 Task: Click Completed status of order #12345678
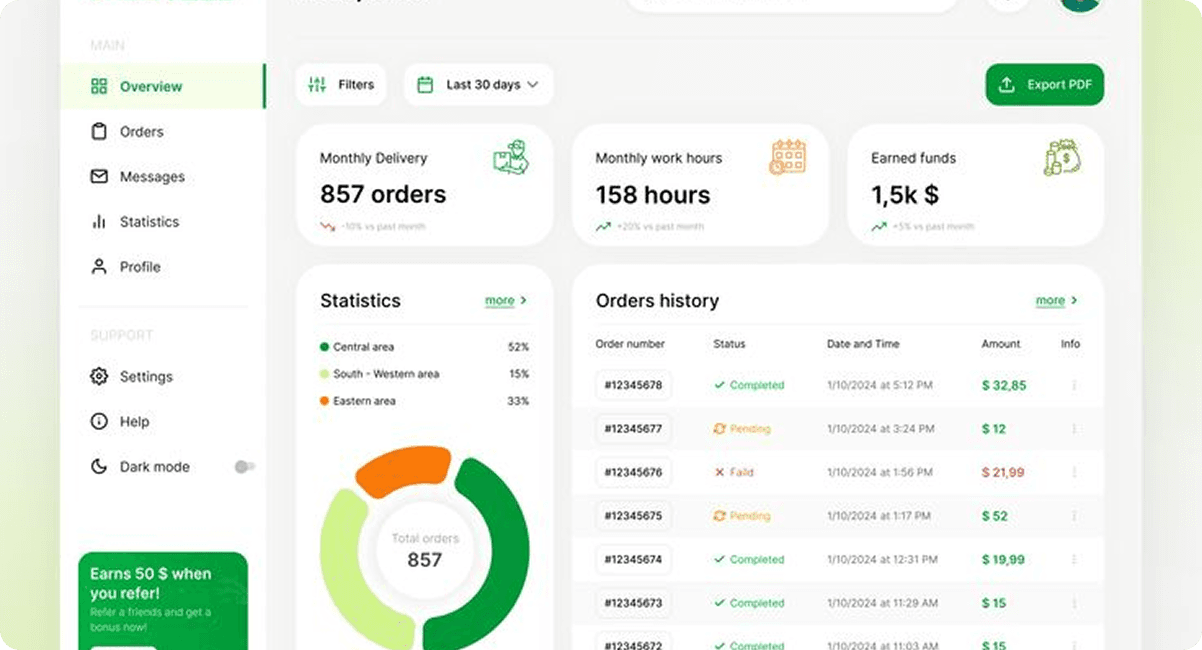click(x=749, y=385)
